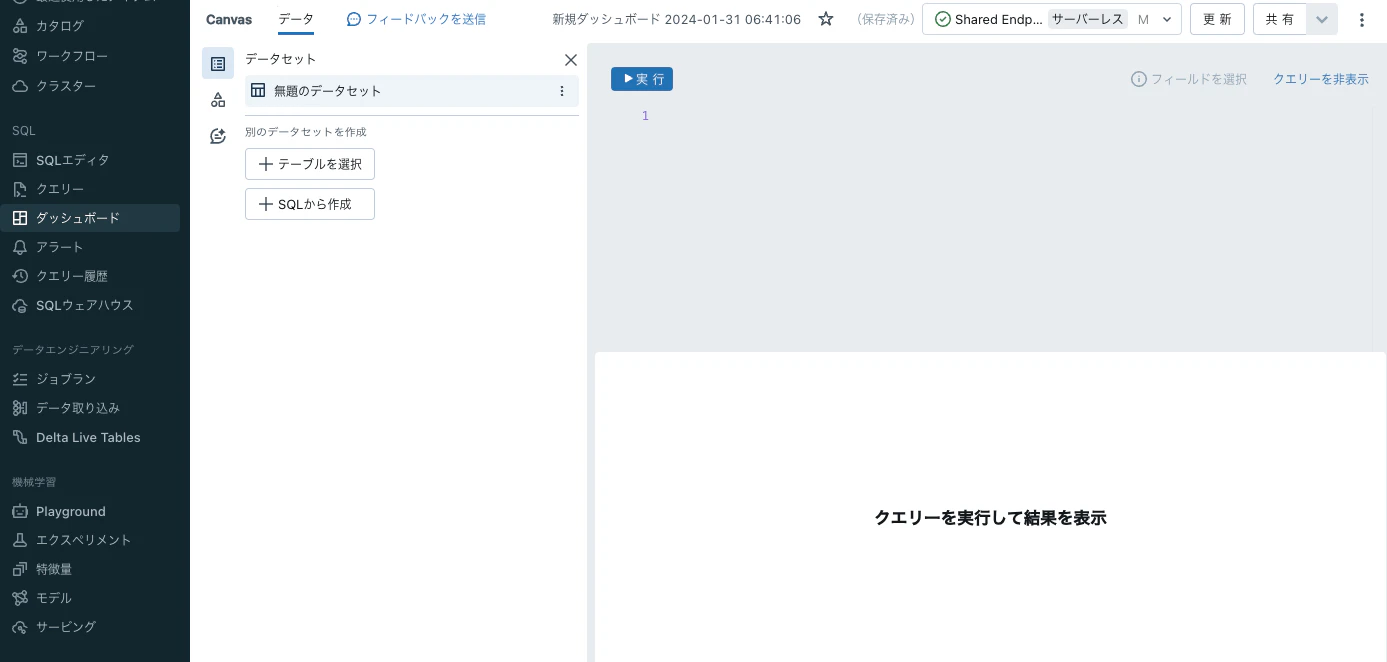Click the ダッシュボード grid icon
The width and height of the screenshot is (1387, 662).
click(x=20, y=218)
